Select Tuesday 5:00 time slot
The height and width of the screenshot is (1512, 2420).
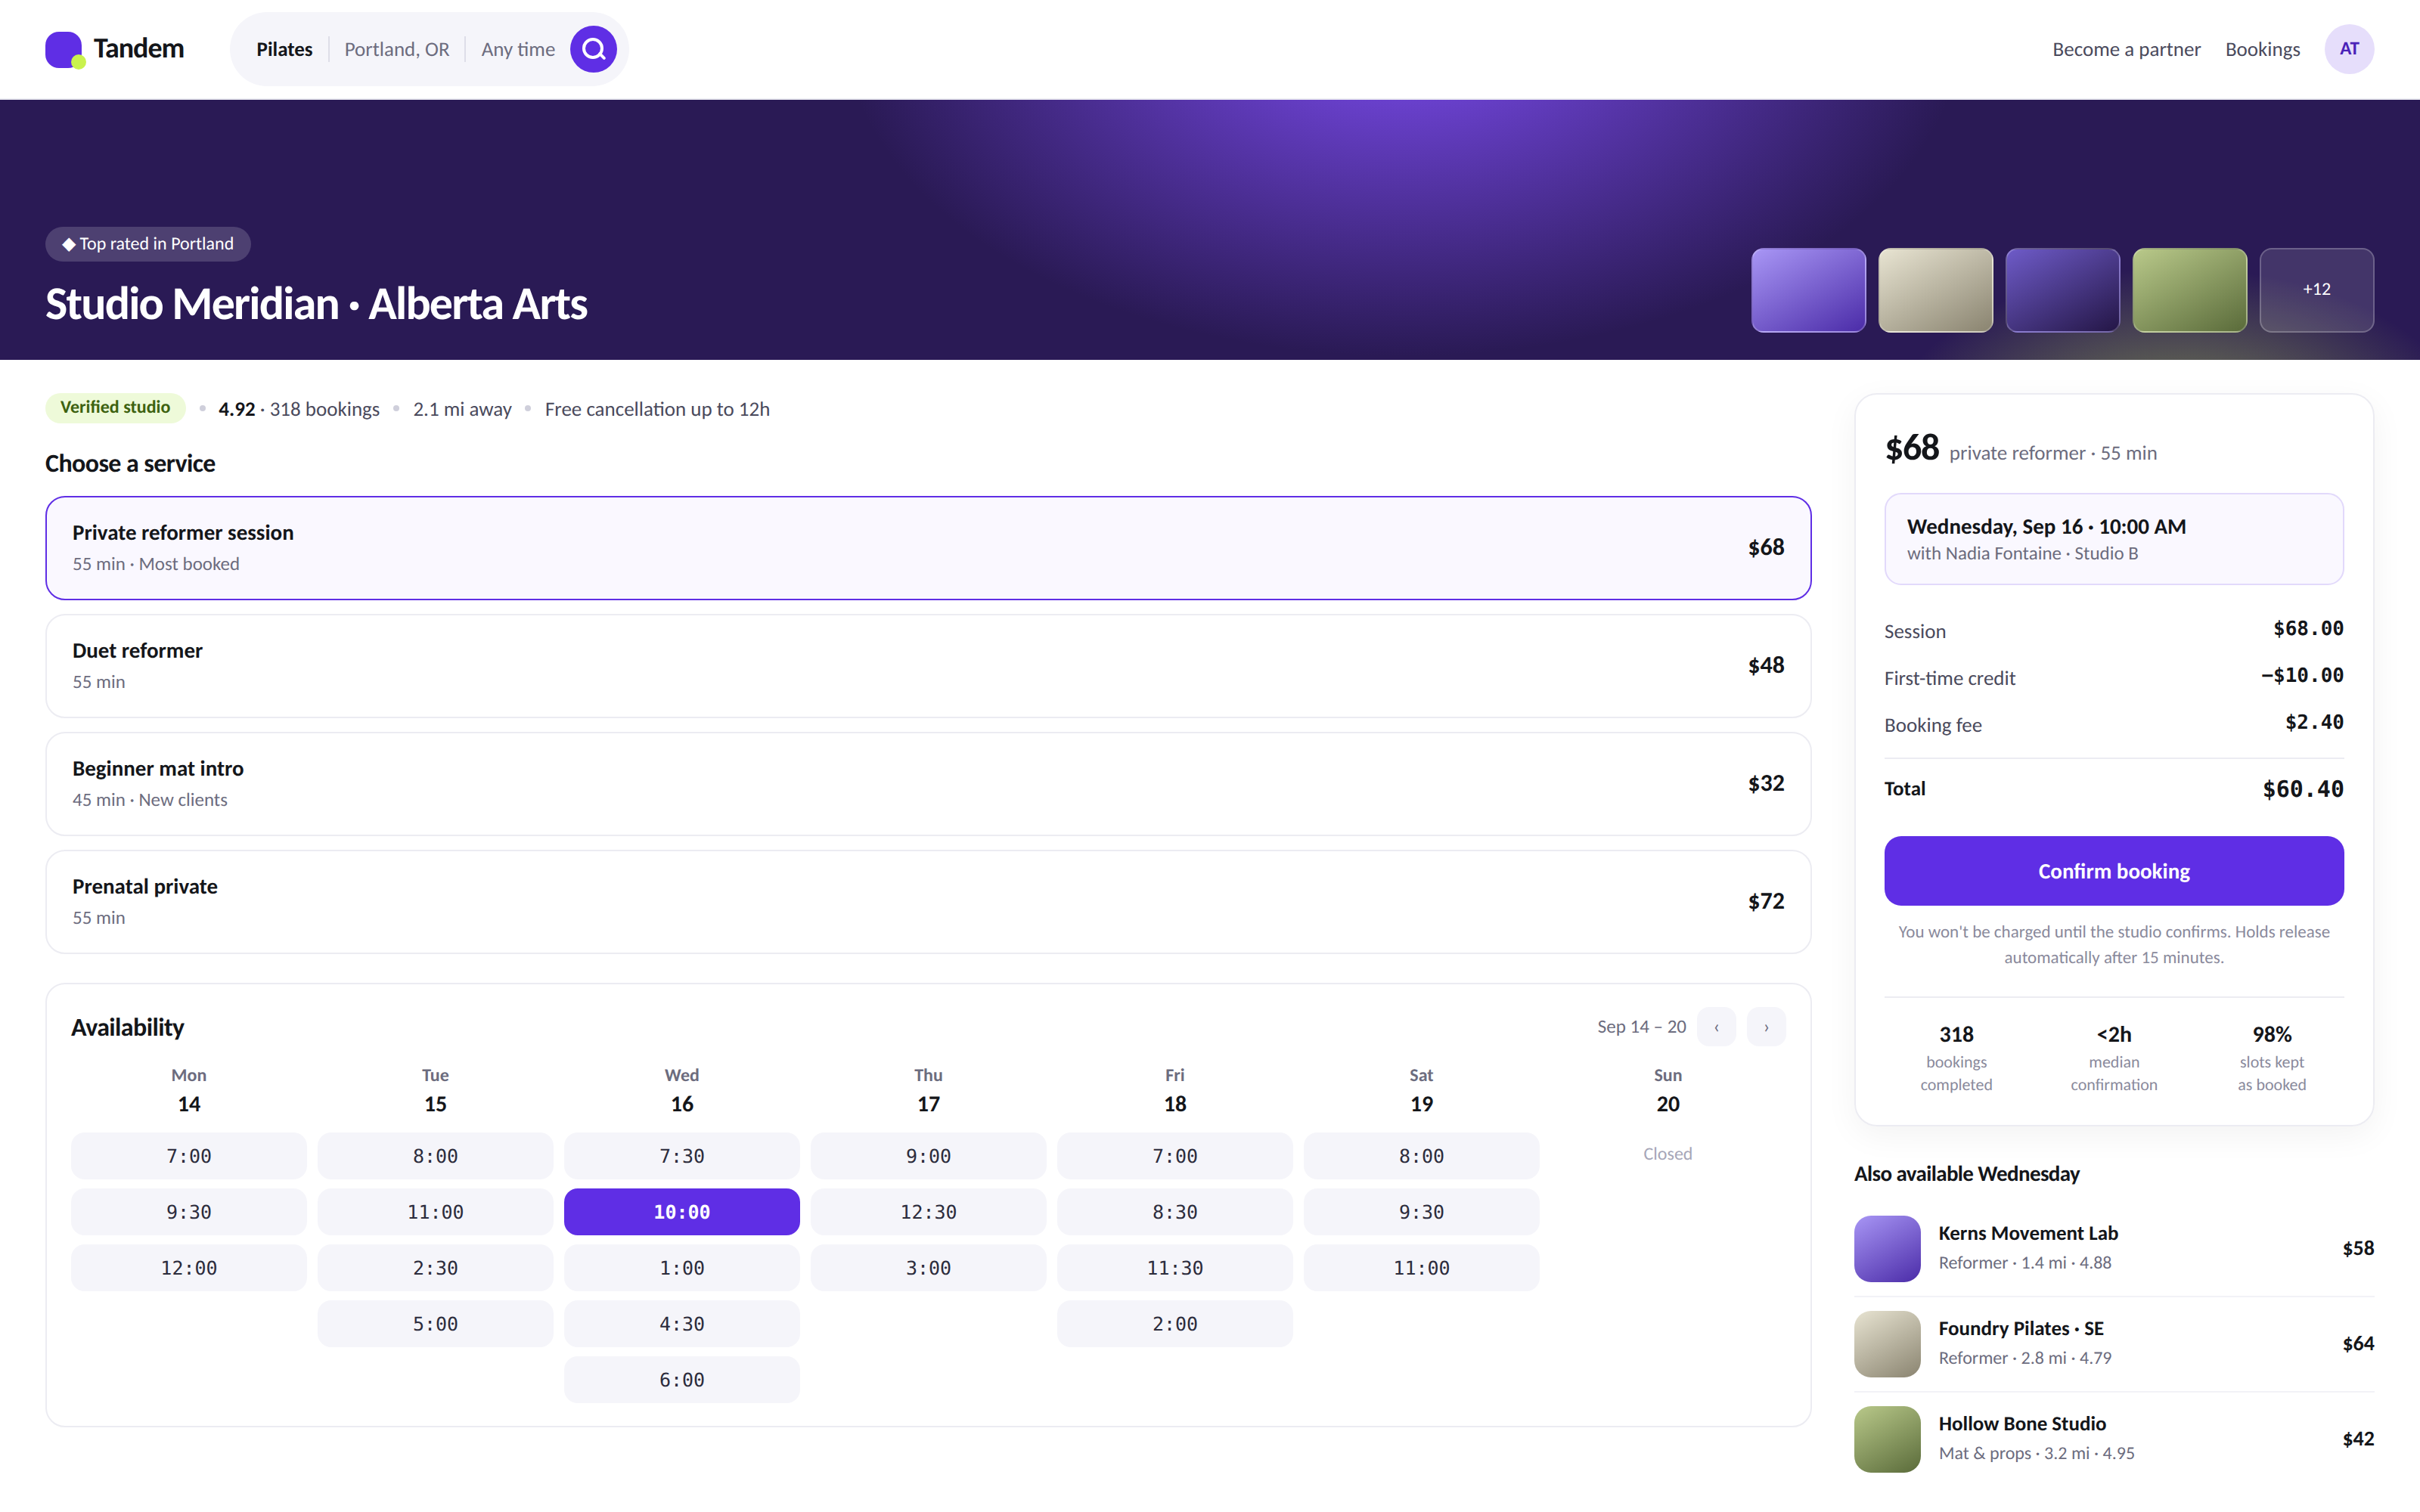(x=435, y=1324)
